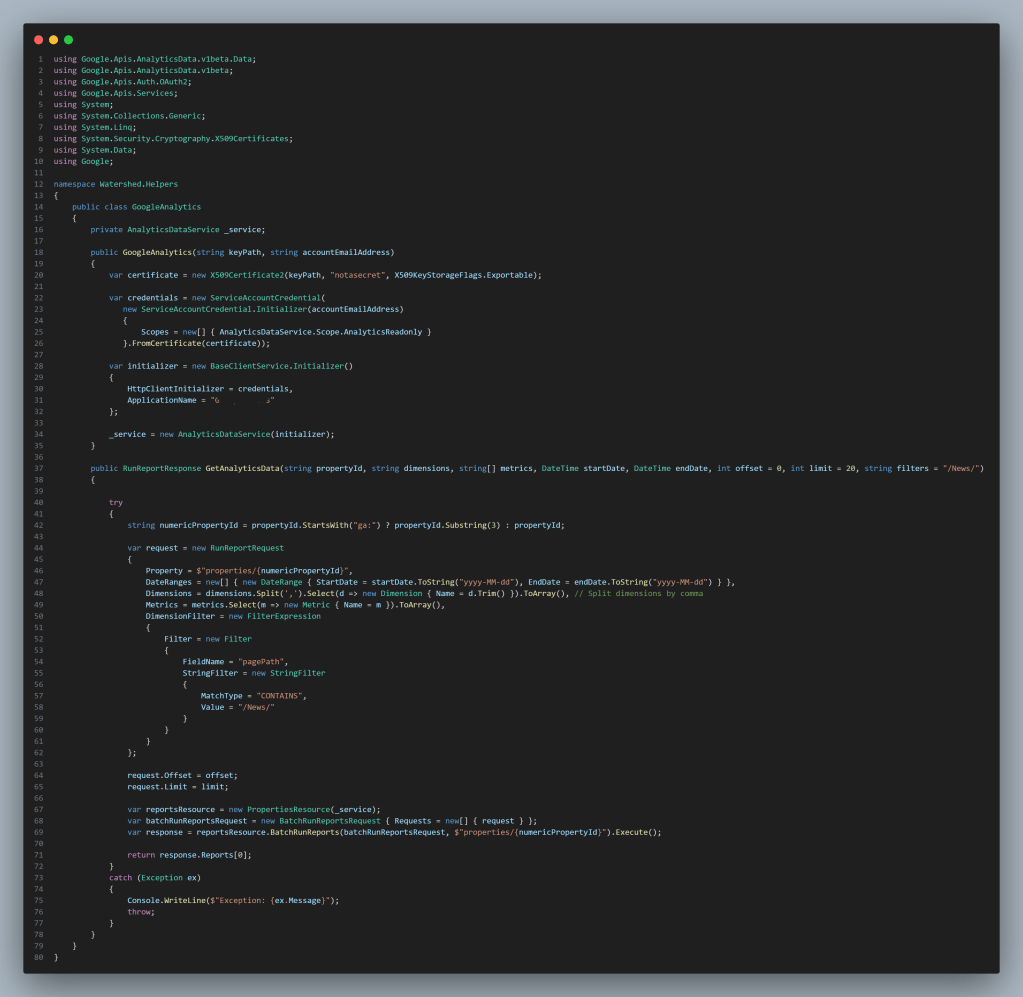Click the throw statement
Viewport: 1023px width, 997px height.
pyautogui.click(x=141, y=911)
